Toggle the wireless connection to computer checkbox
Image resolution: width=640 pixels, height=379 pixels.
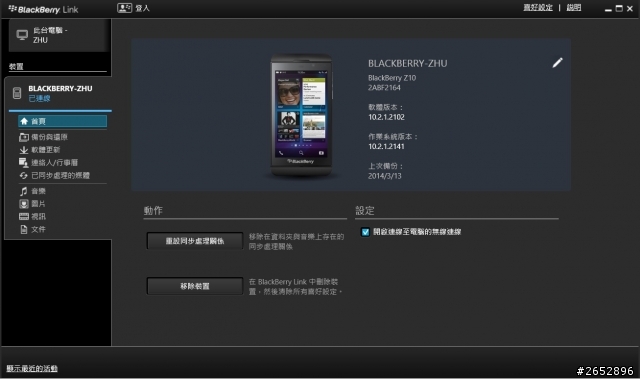pyautogui.click(x=365, y=232)
